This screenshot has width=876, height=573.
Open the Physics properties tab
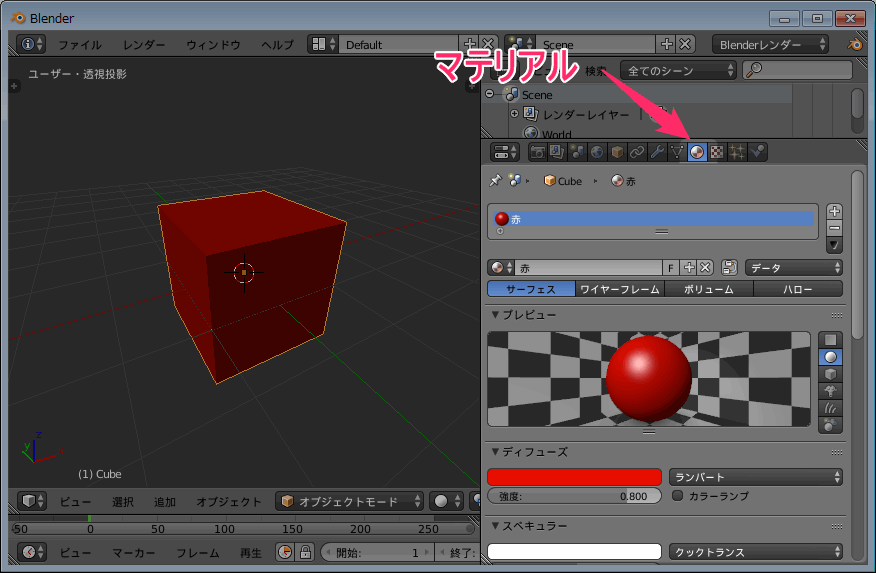tap(757, 152)
